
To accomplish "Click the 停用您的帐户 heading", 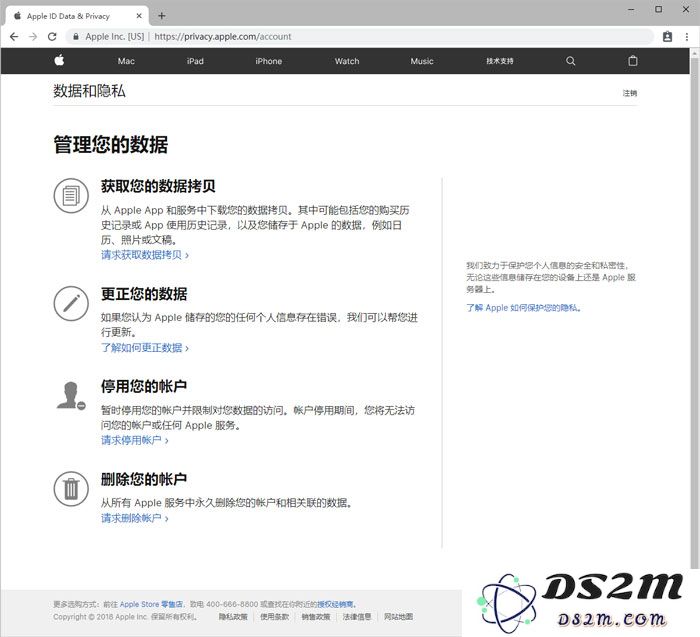I will pos(144,386).
